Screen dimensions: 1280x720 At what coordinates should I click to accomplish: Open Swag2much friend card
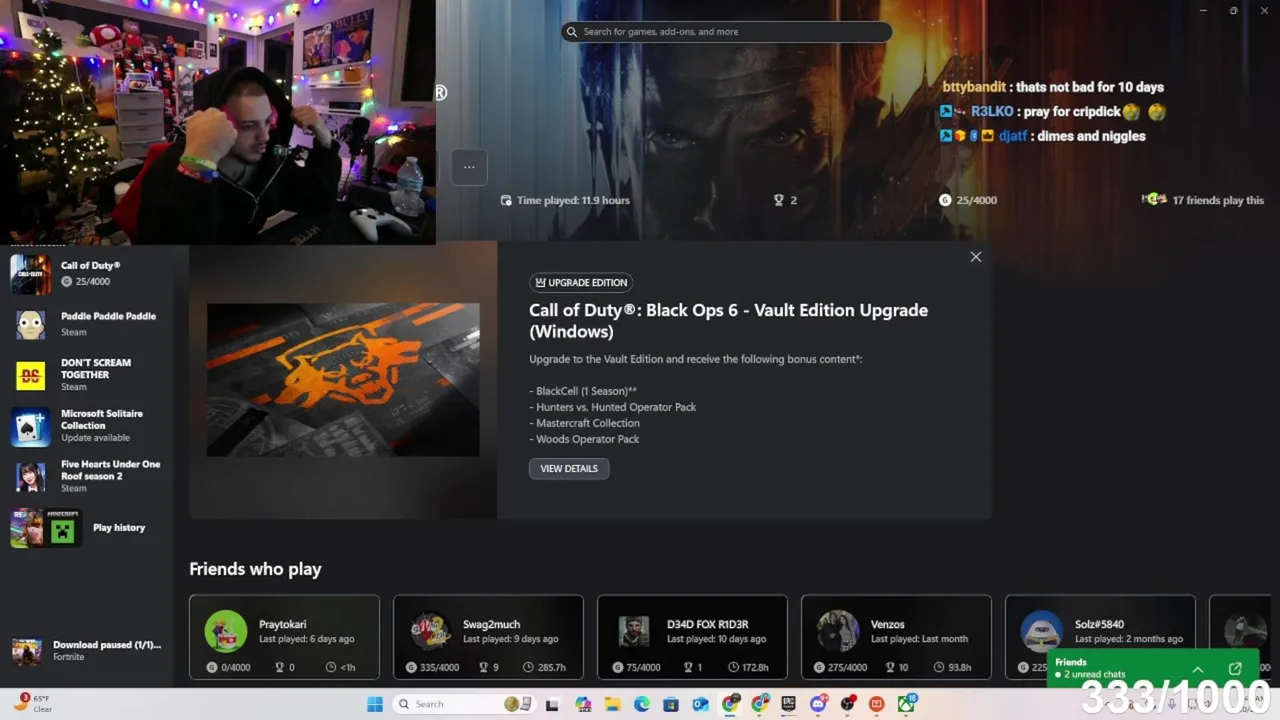(488, 637)
